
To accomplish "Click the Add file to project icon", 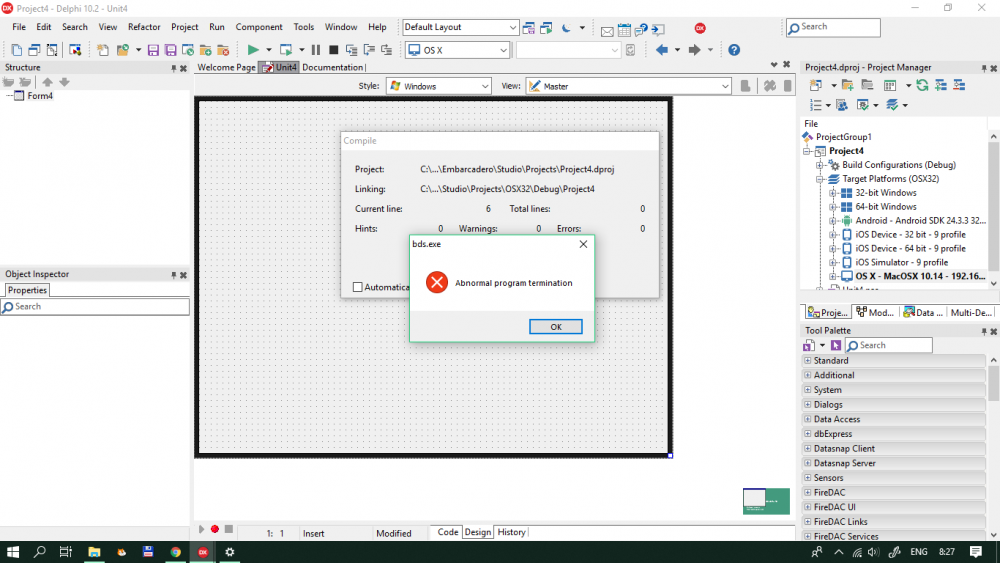I will click(205, 50).
